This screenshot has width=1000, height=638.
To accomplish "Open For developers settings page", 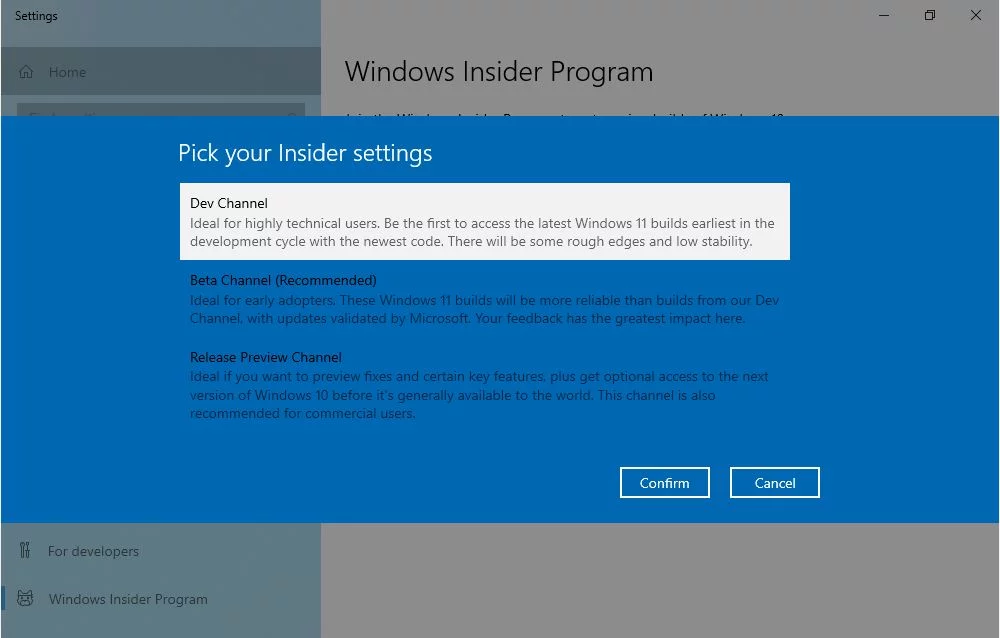I will click(161, 551).
